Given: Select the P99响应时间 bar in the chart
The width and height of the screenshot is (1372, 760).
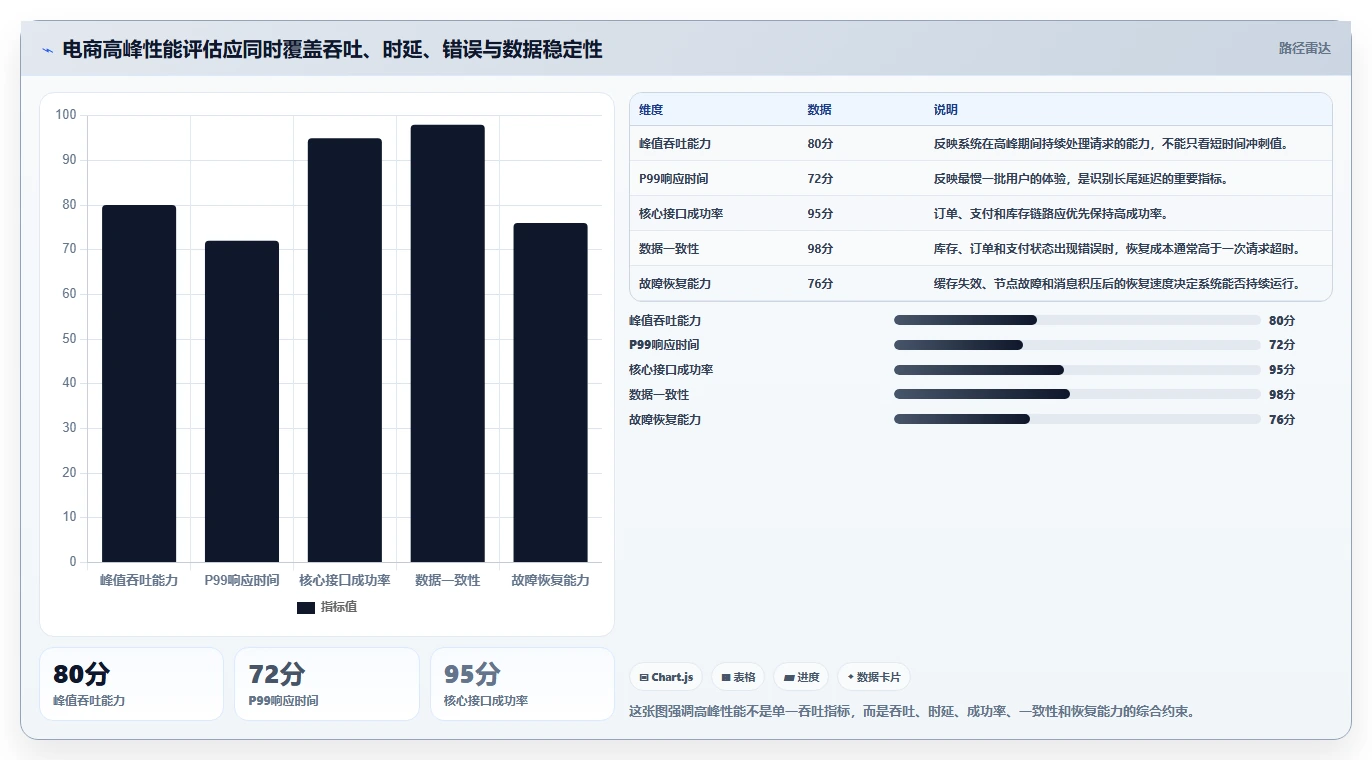Looking at the screenshot, I should coord(242,401).
